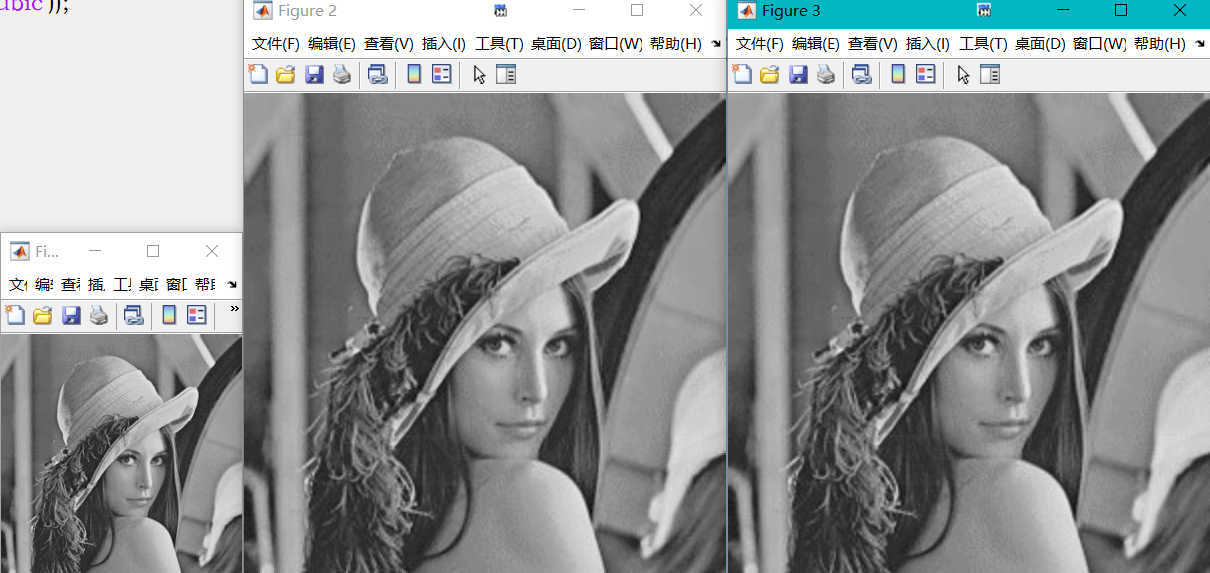
Task: Insert legend via Figure 2 toolbar icon
Action: point(441,74)
